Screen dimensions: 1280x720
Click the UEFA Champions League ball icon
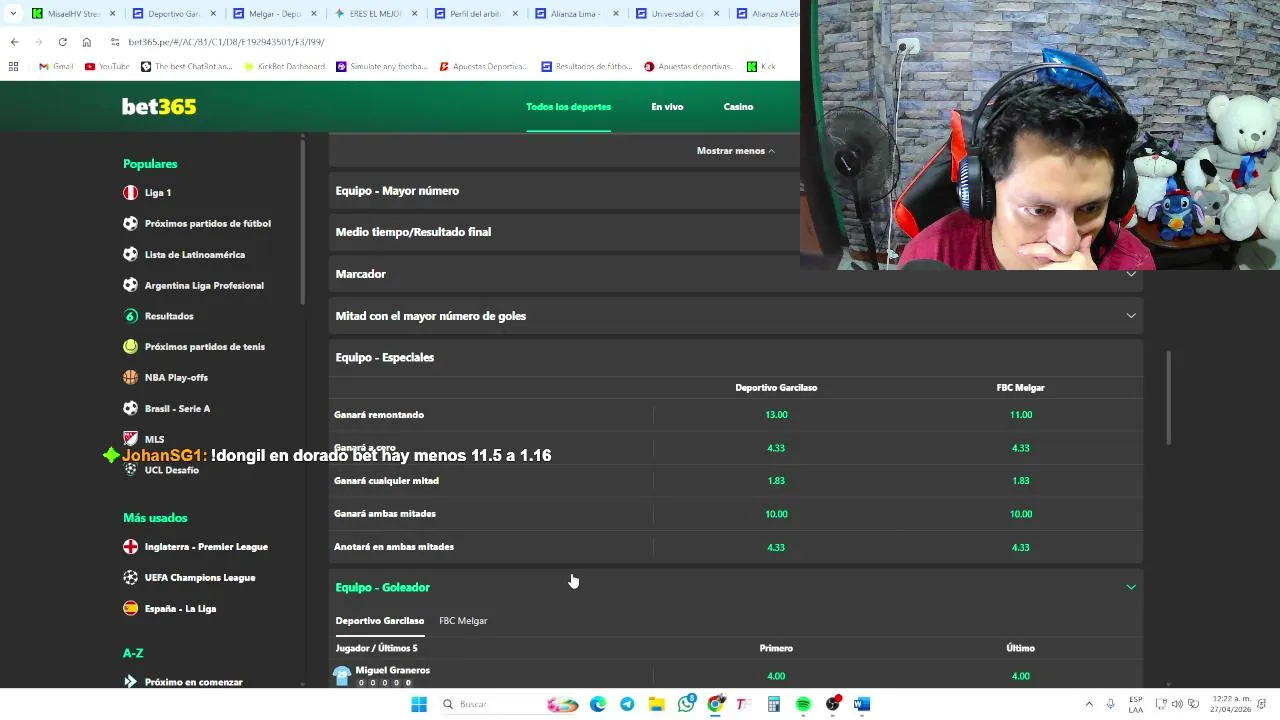pos(130,577)
